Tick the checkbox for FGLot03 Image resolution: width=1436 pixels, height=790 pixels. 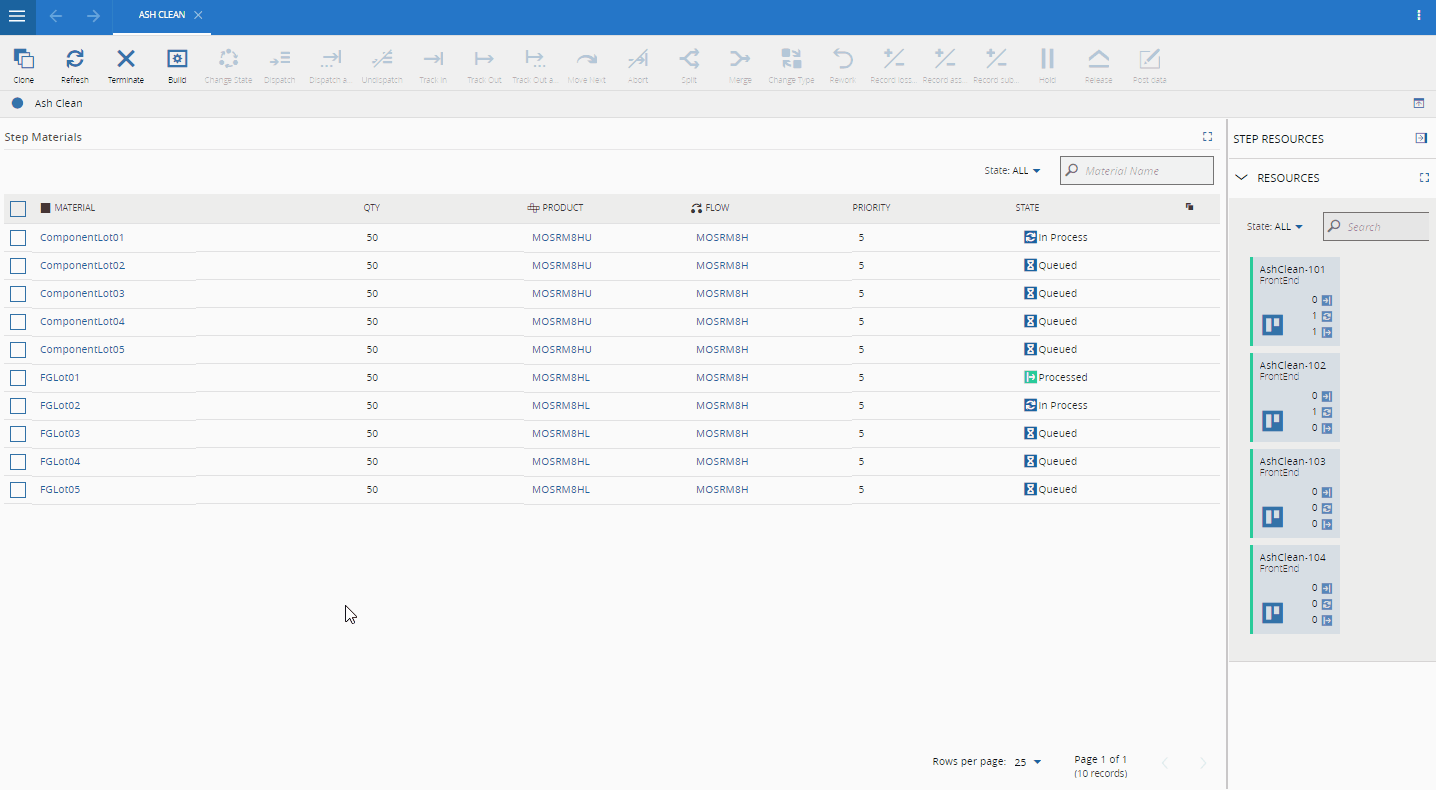click(18, 434)
